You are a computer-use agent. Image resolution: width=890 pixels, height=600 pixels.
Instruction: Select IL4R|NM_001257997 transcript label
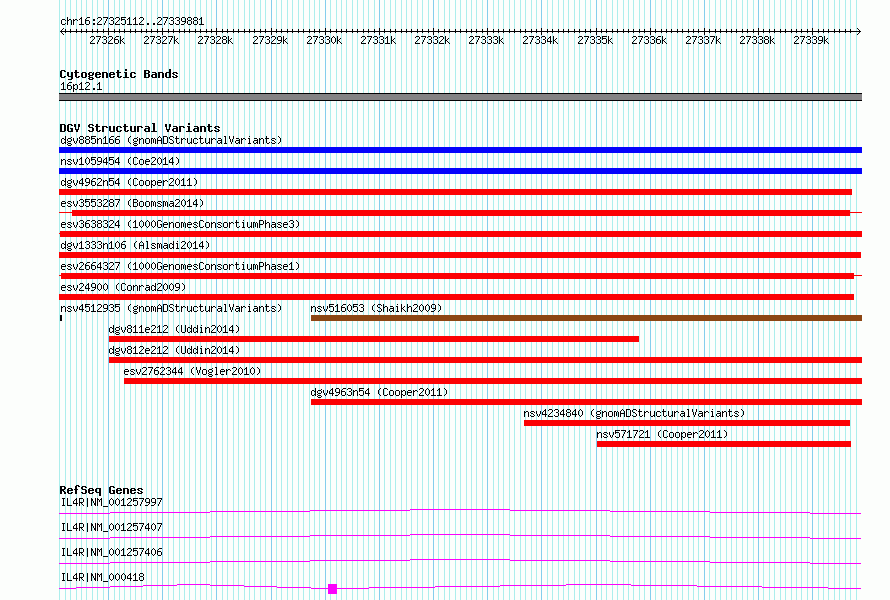click(x=111, y=502)
